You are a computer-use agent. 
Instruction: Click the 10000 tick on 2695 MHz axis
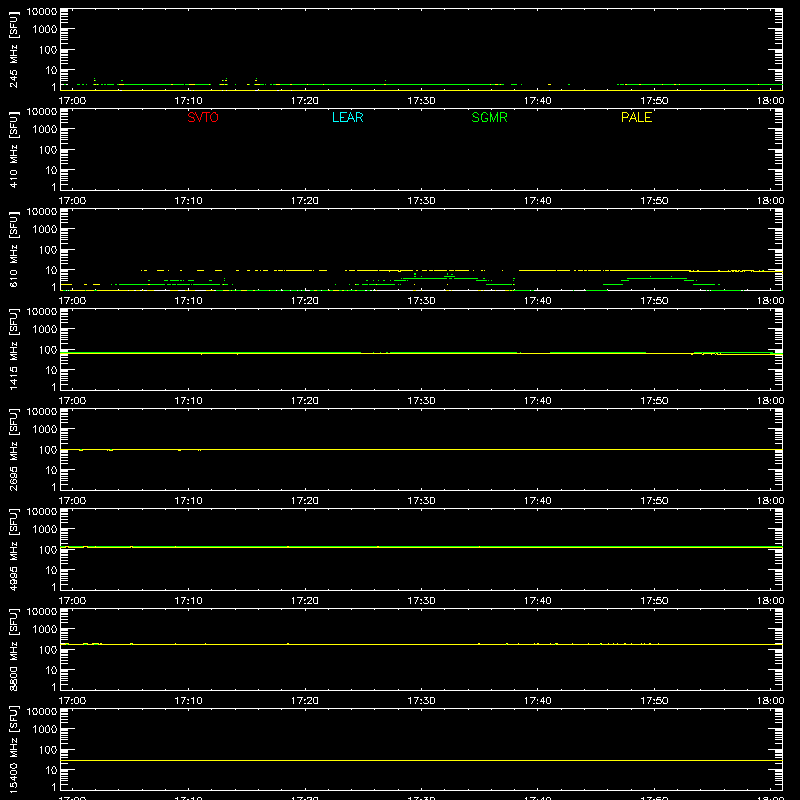(x=42, y=412)
